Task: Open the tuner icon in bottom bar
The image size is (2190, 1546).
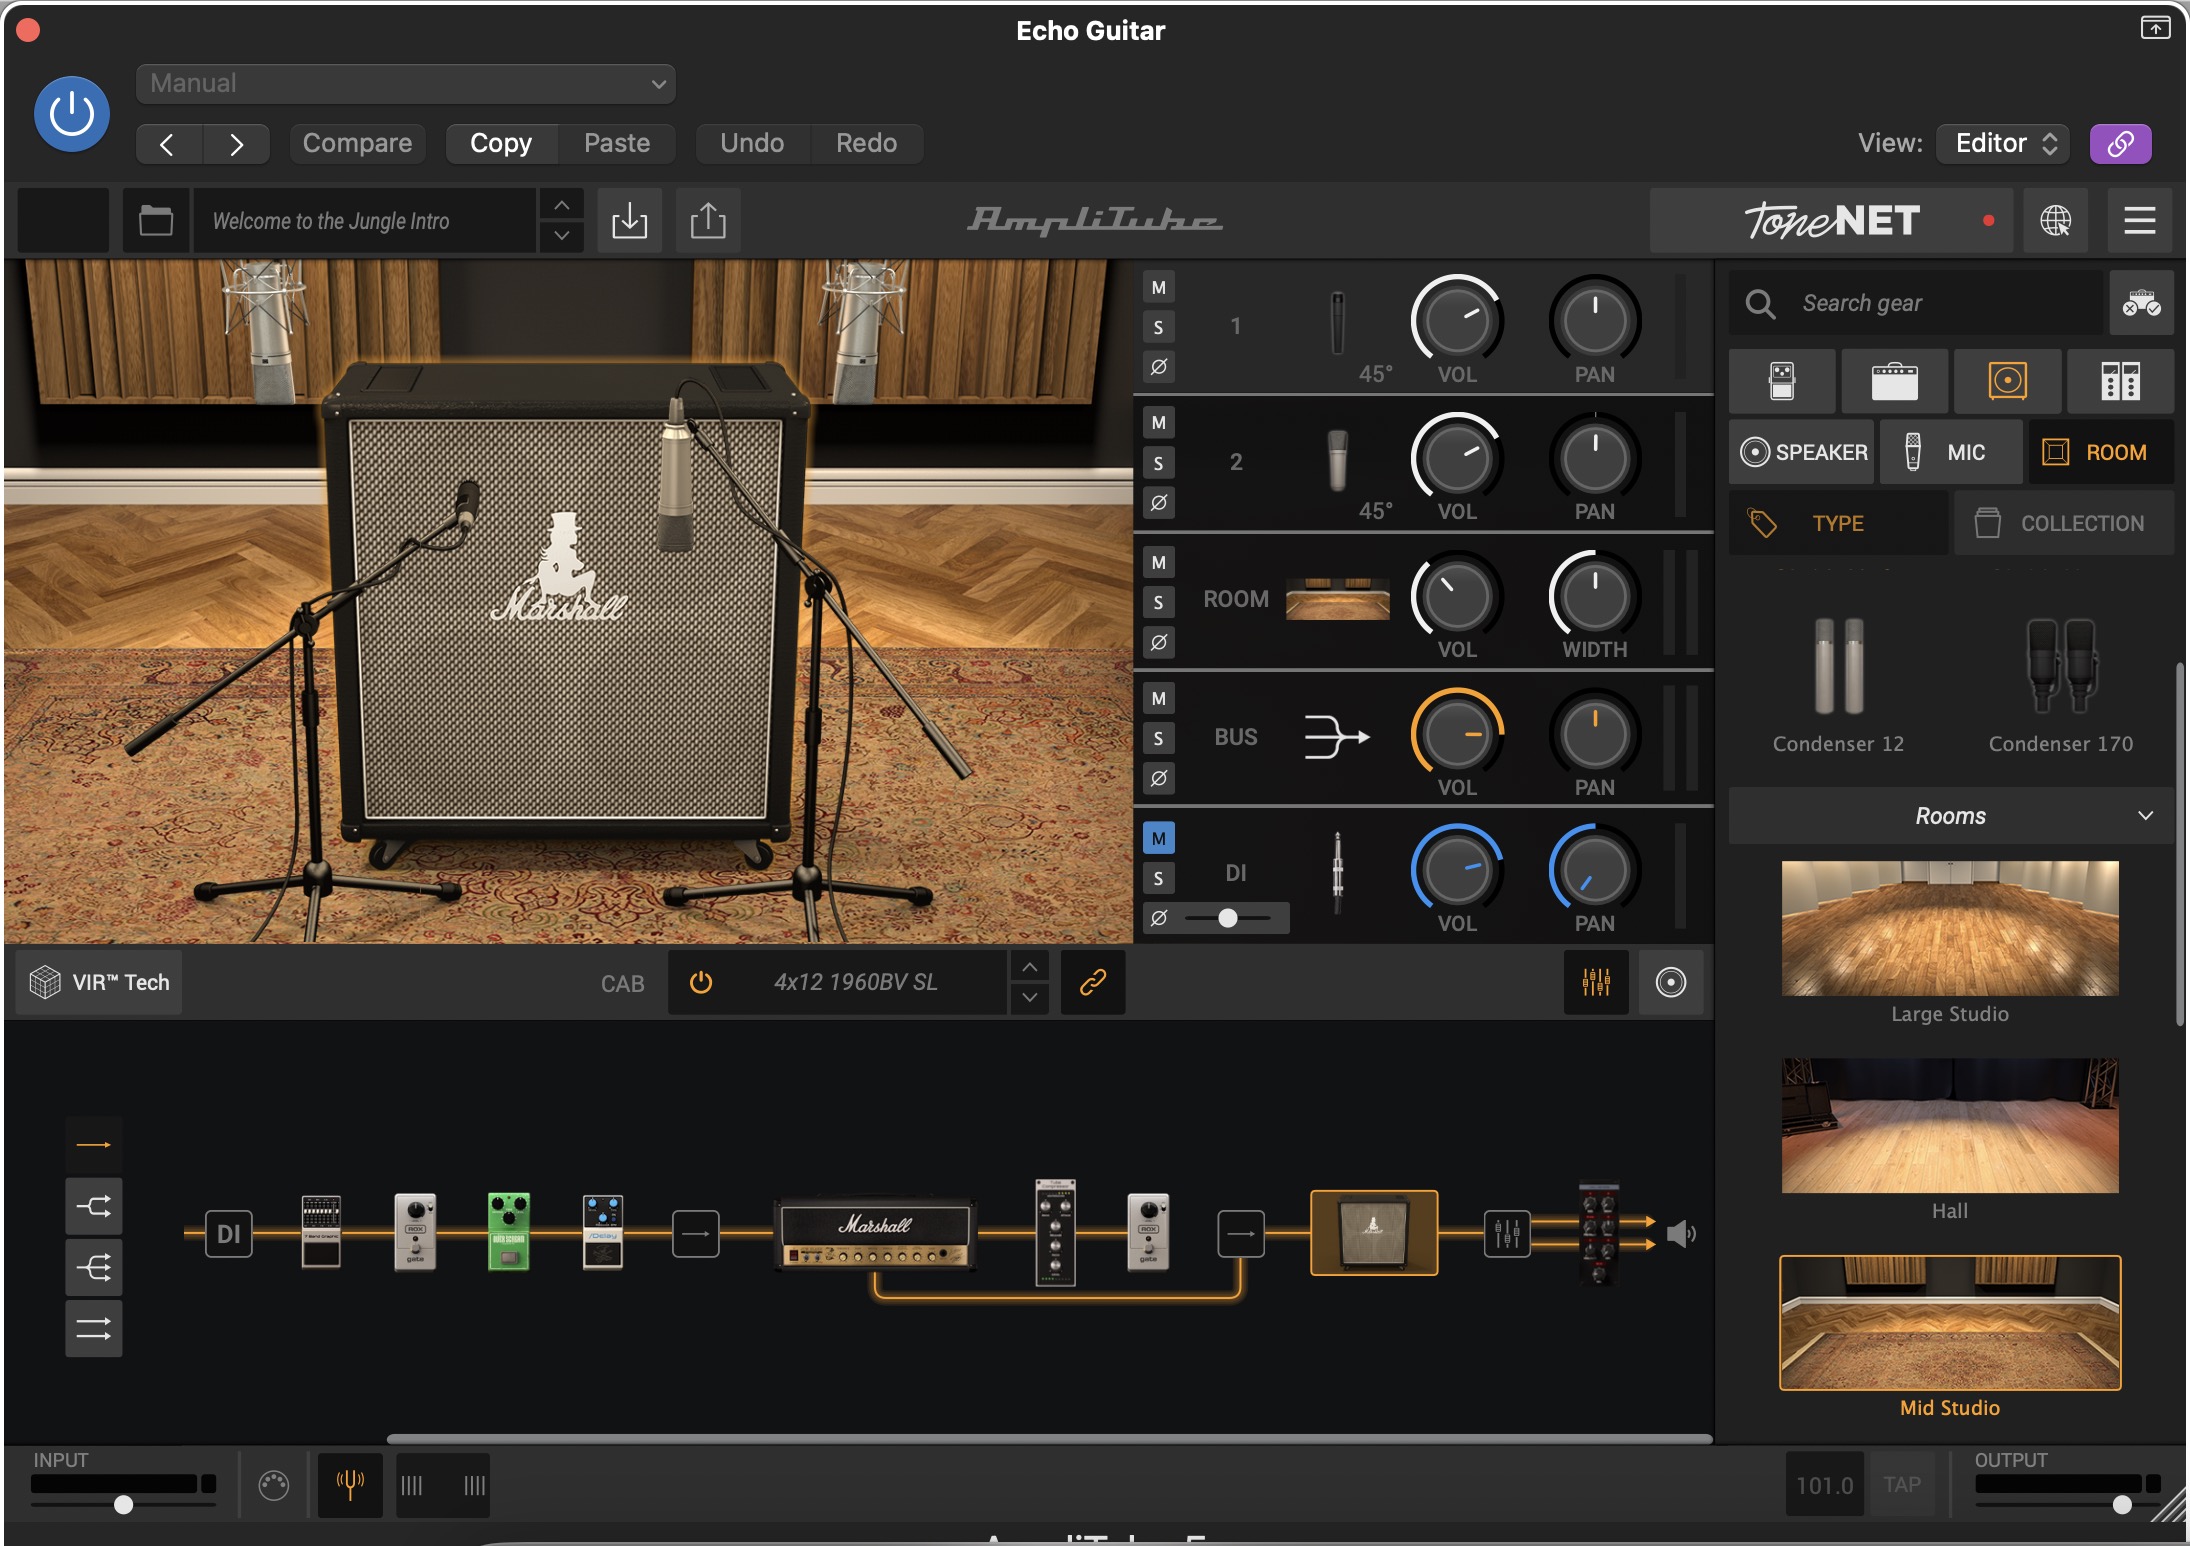Action: pos(350,1485)
